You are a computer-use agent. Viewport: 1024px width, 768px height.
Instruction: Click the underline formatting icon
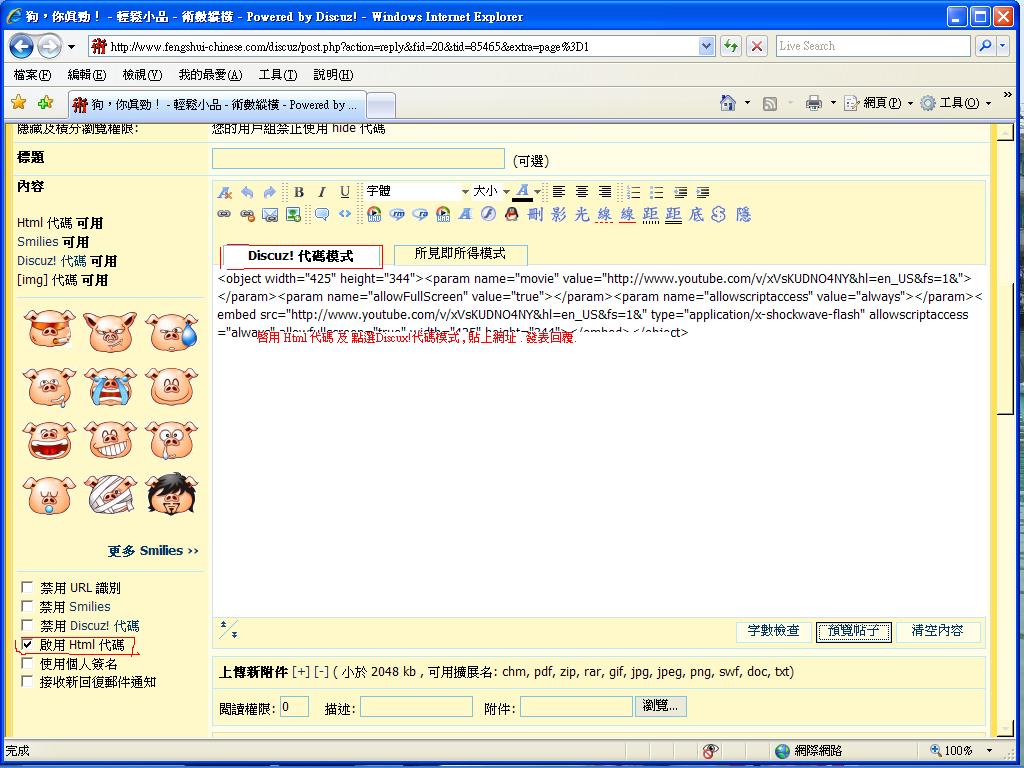click(x=345, y=192)
